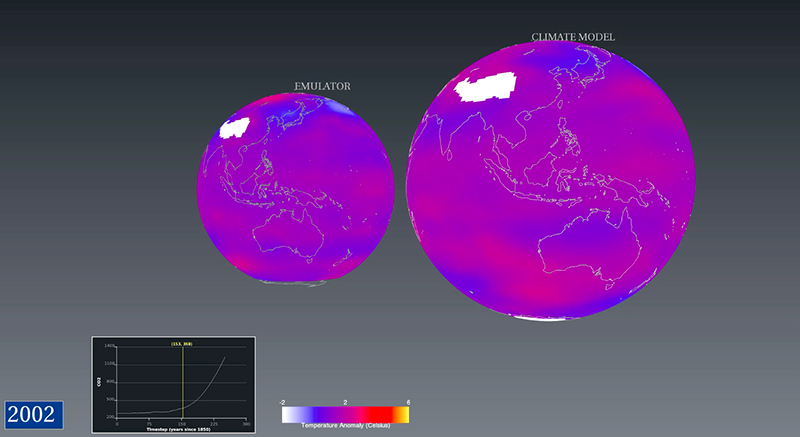Click the Climate Model globe
This screenshot has width=800, height=437.
[553, 180]
